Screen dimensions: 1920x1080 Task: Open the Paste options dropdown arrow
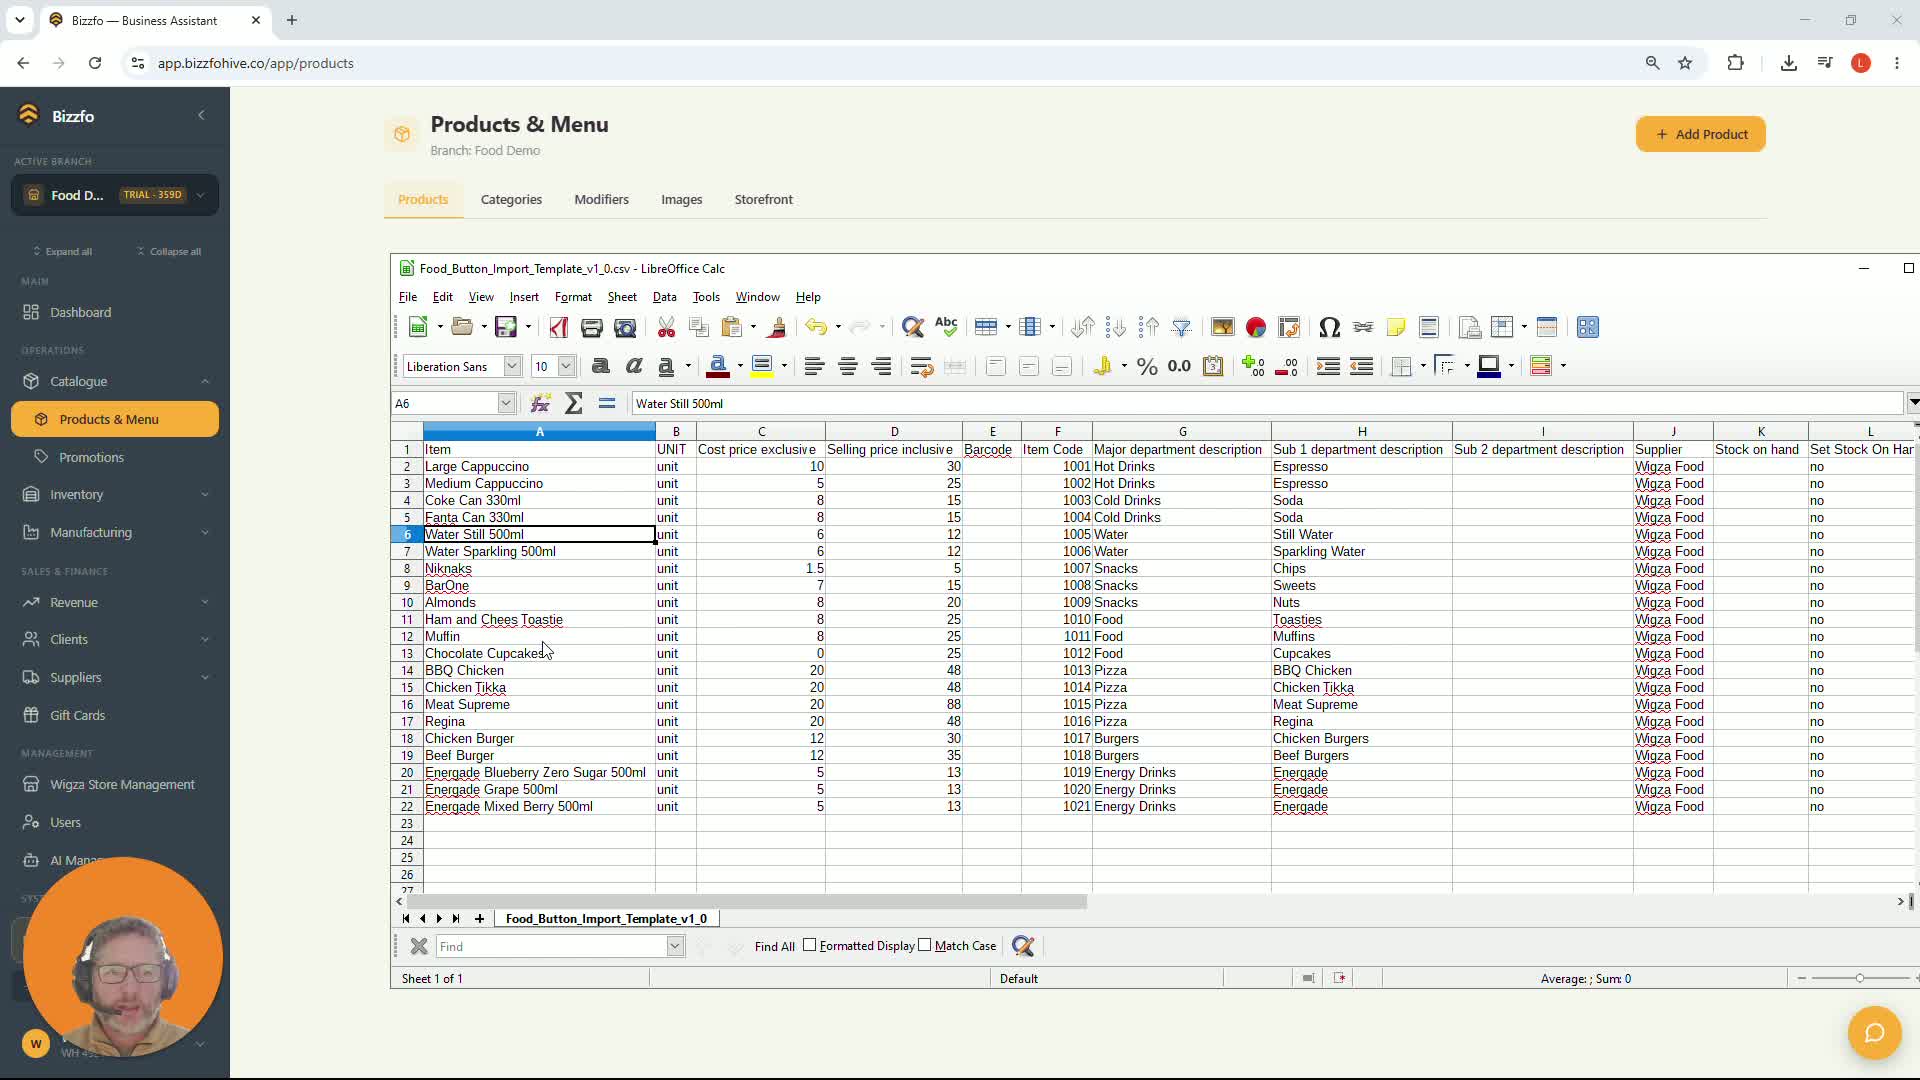(753, 327)
